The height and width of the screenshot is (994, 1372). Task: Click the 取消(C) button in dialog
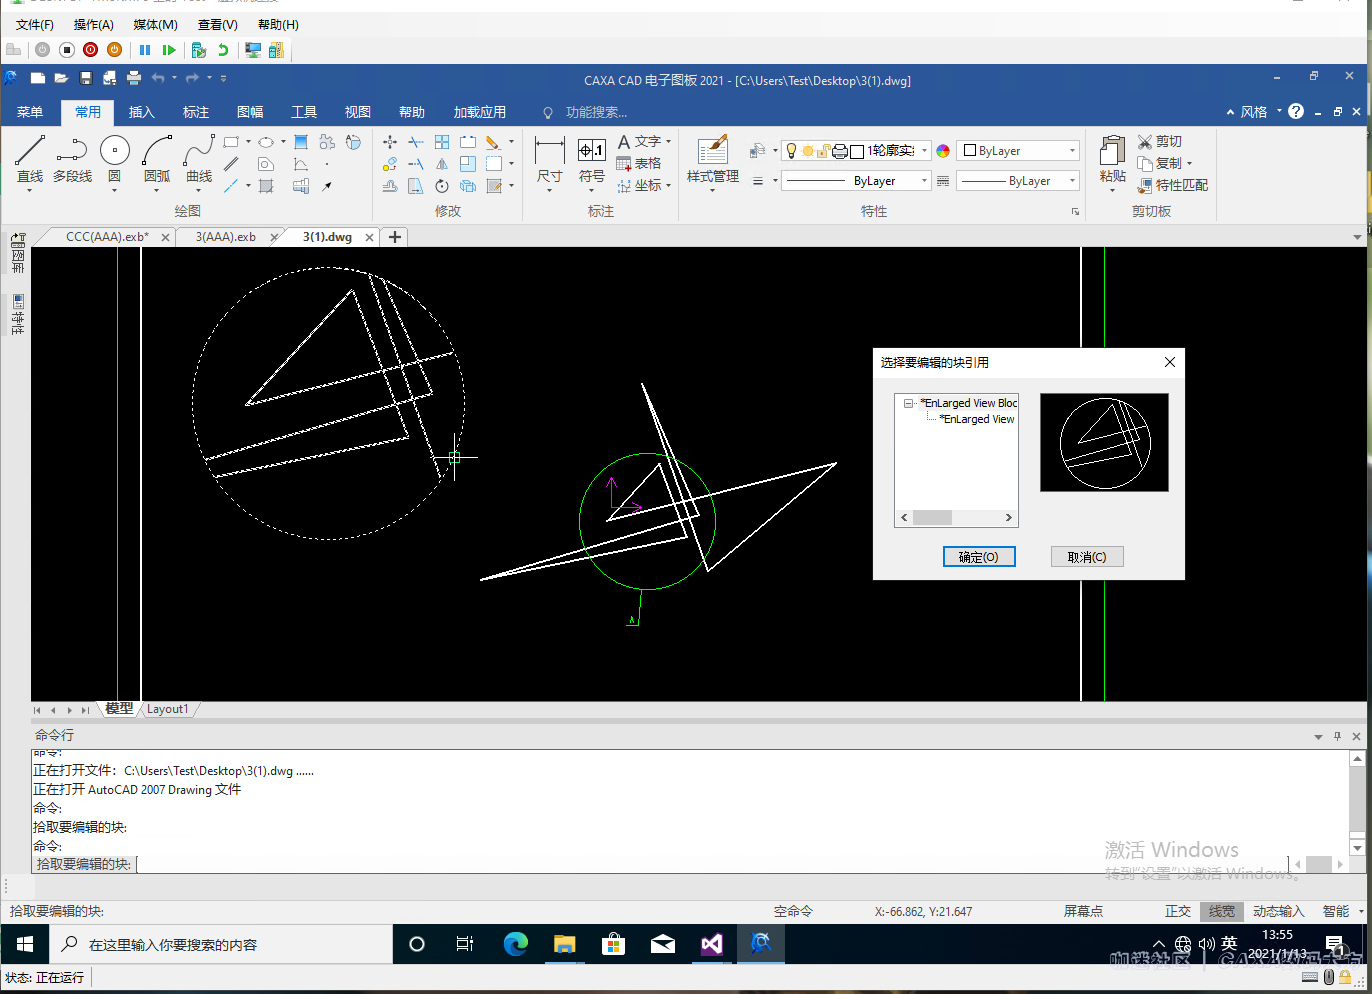click(x=1087, y=557)
